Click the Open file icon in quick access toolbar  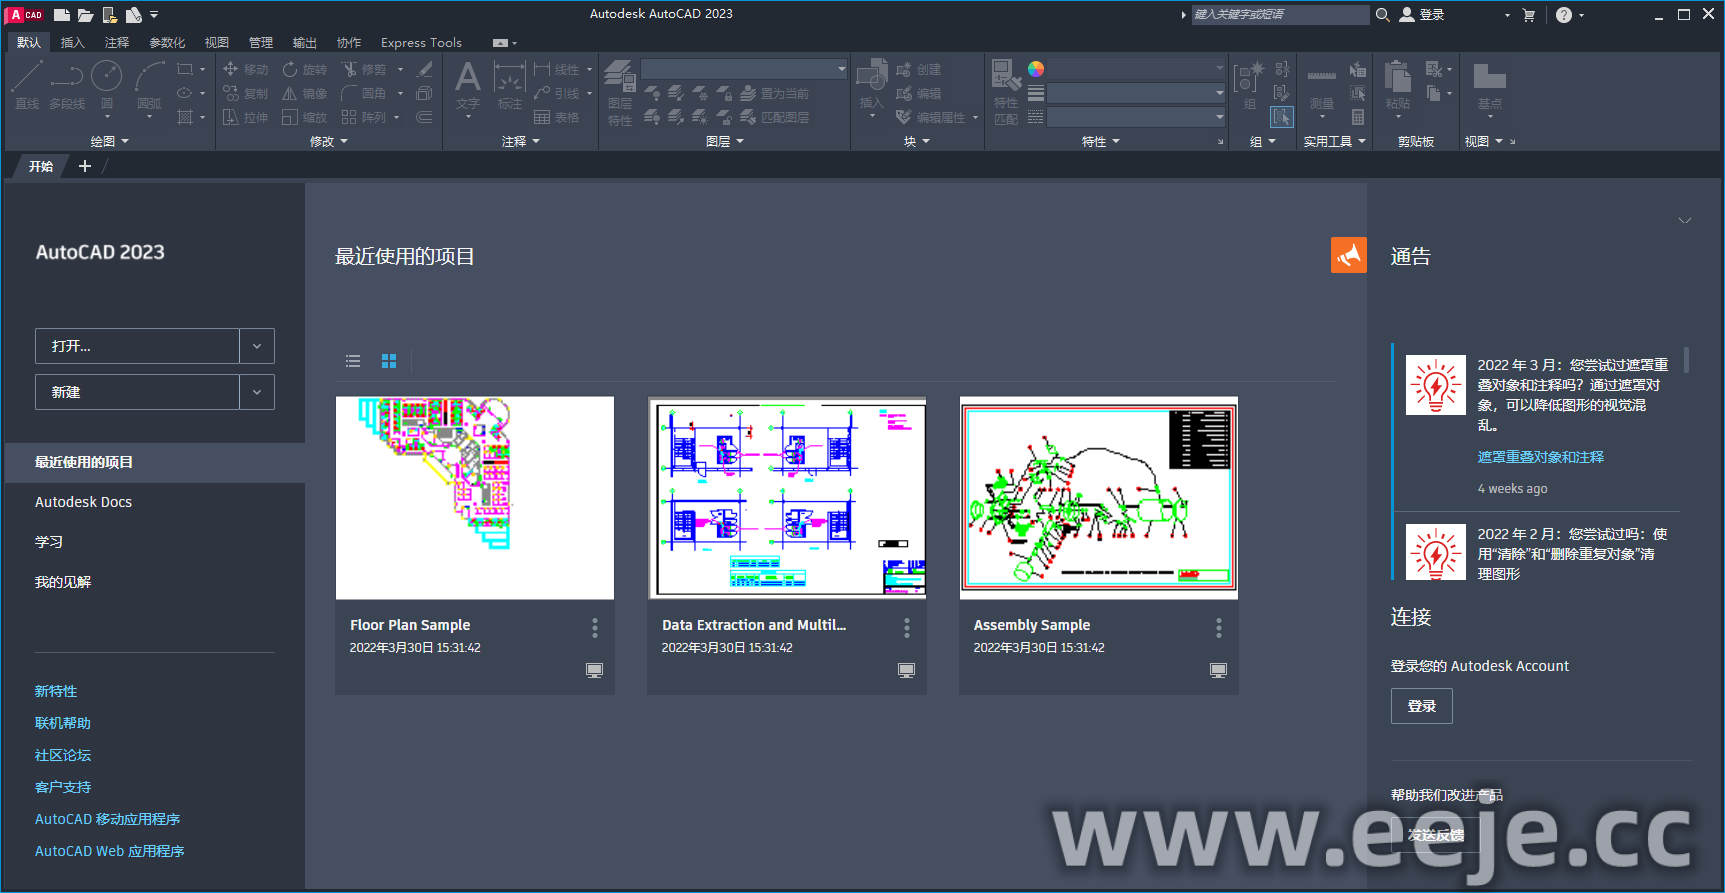[85, 15]
